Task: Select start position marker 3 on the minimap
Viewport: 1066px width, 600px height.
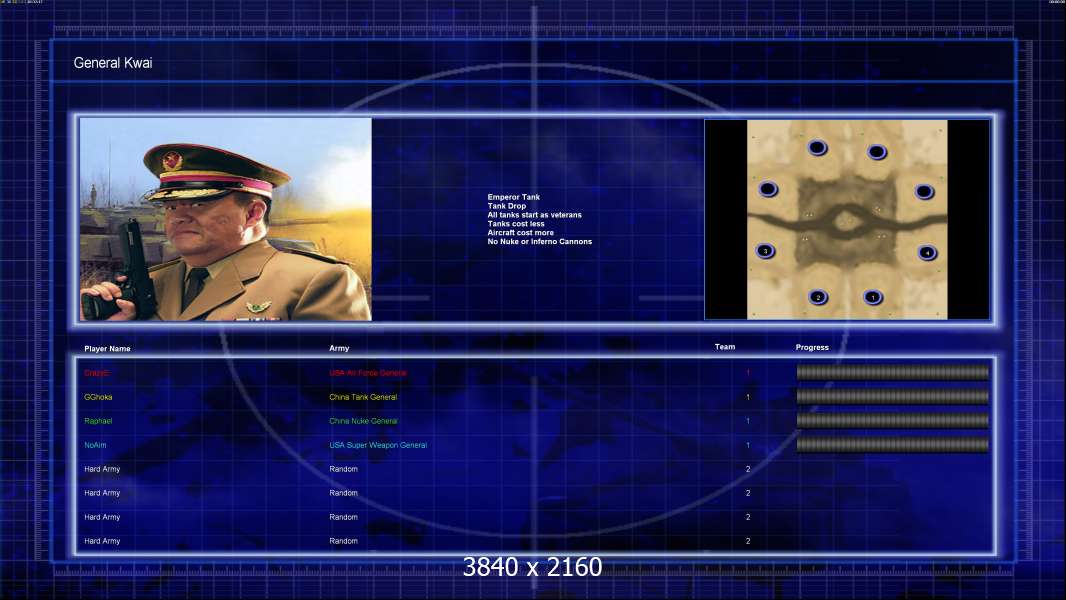Action: [x=766, y=251]
